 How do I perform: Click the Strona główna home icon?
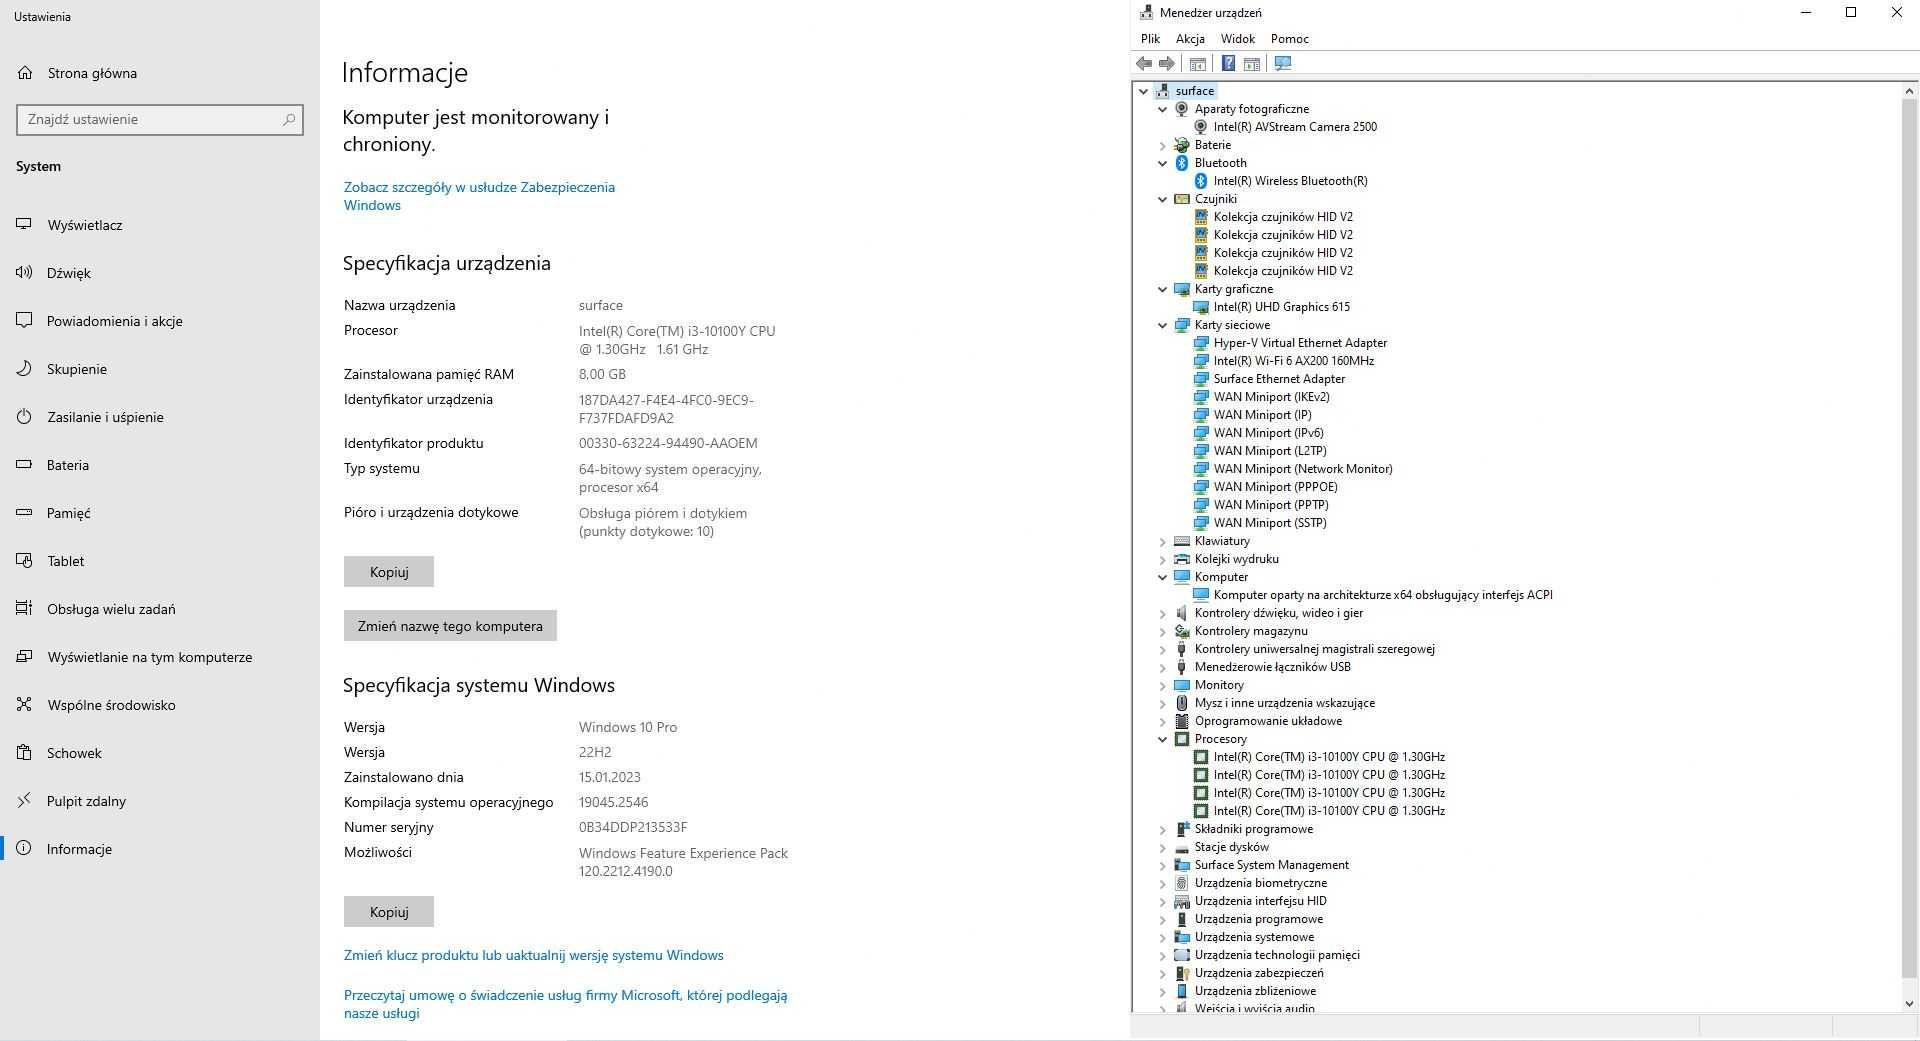click(x=25, y=73)
